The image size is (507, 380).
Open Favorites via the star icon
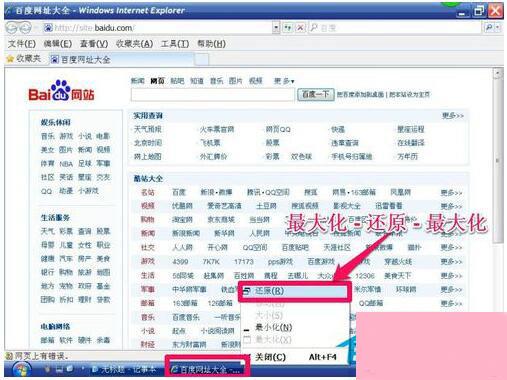click(10, 59)
